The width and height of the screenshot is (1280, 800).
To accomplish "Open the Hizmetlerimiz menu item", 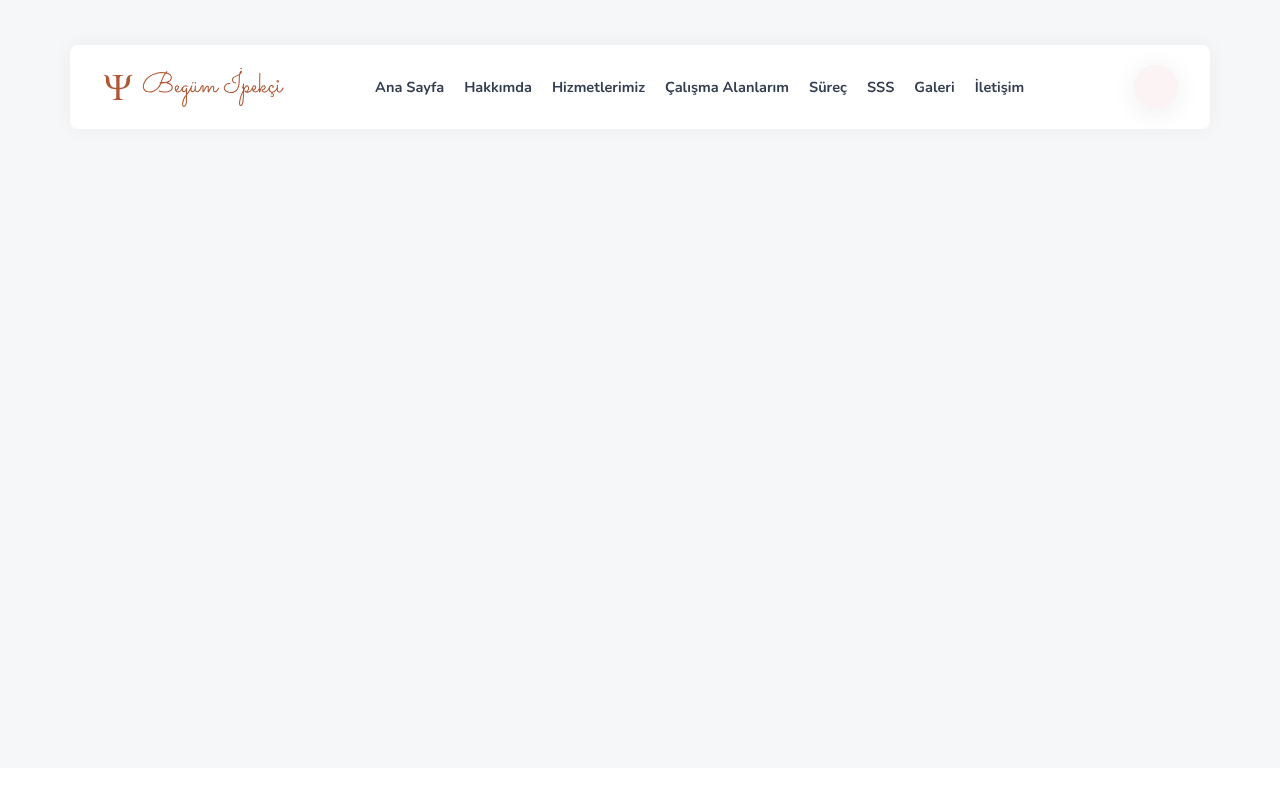I will 598,87.
